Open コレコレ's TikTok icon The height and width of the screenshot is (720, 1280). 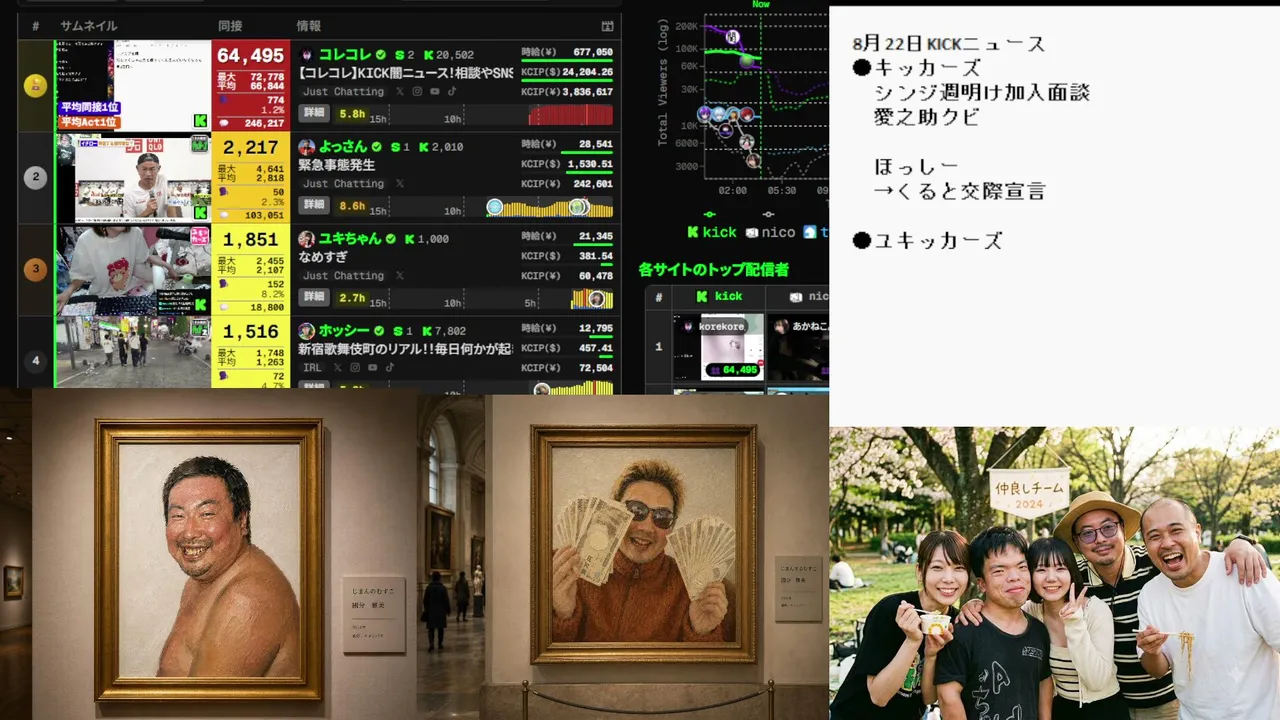tap(451, 92)
